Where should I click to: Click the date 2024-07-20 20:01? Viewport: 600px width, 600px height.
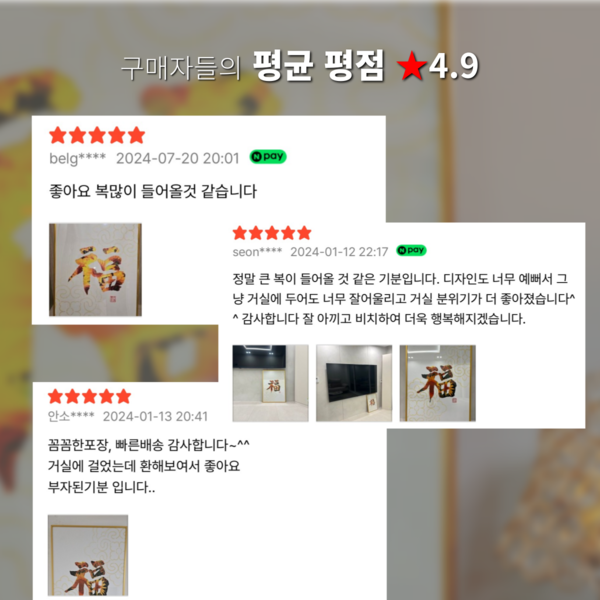point(178,158)
